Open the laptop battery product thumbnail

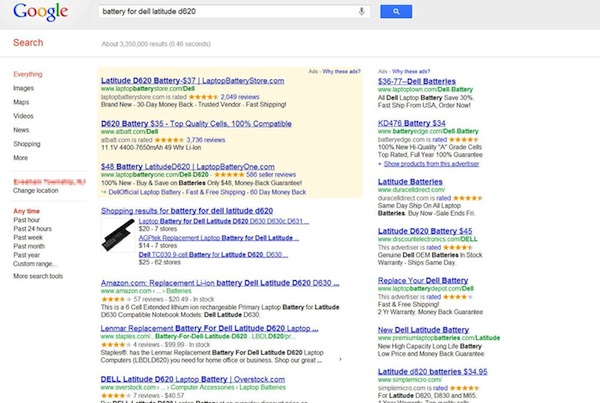coord(118,235)
